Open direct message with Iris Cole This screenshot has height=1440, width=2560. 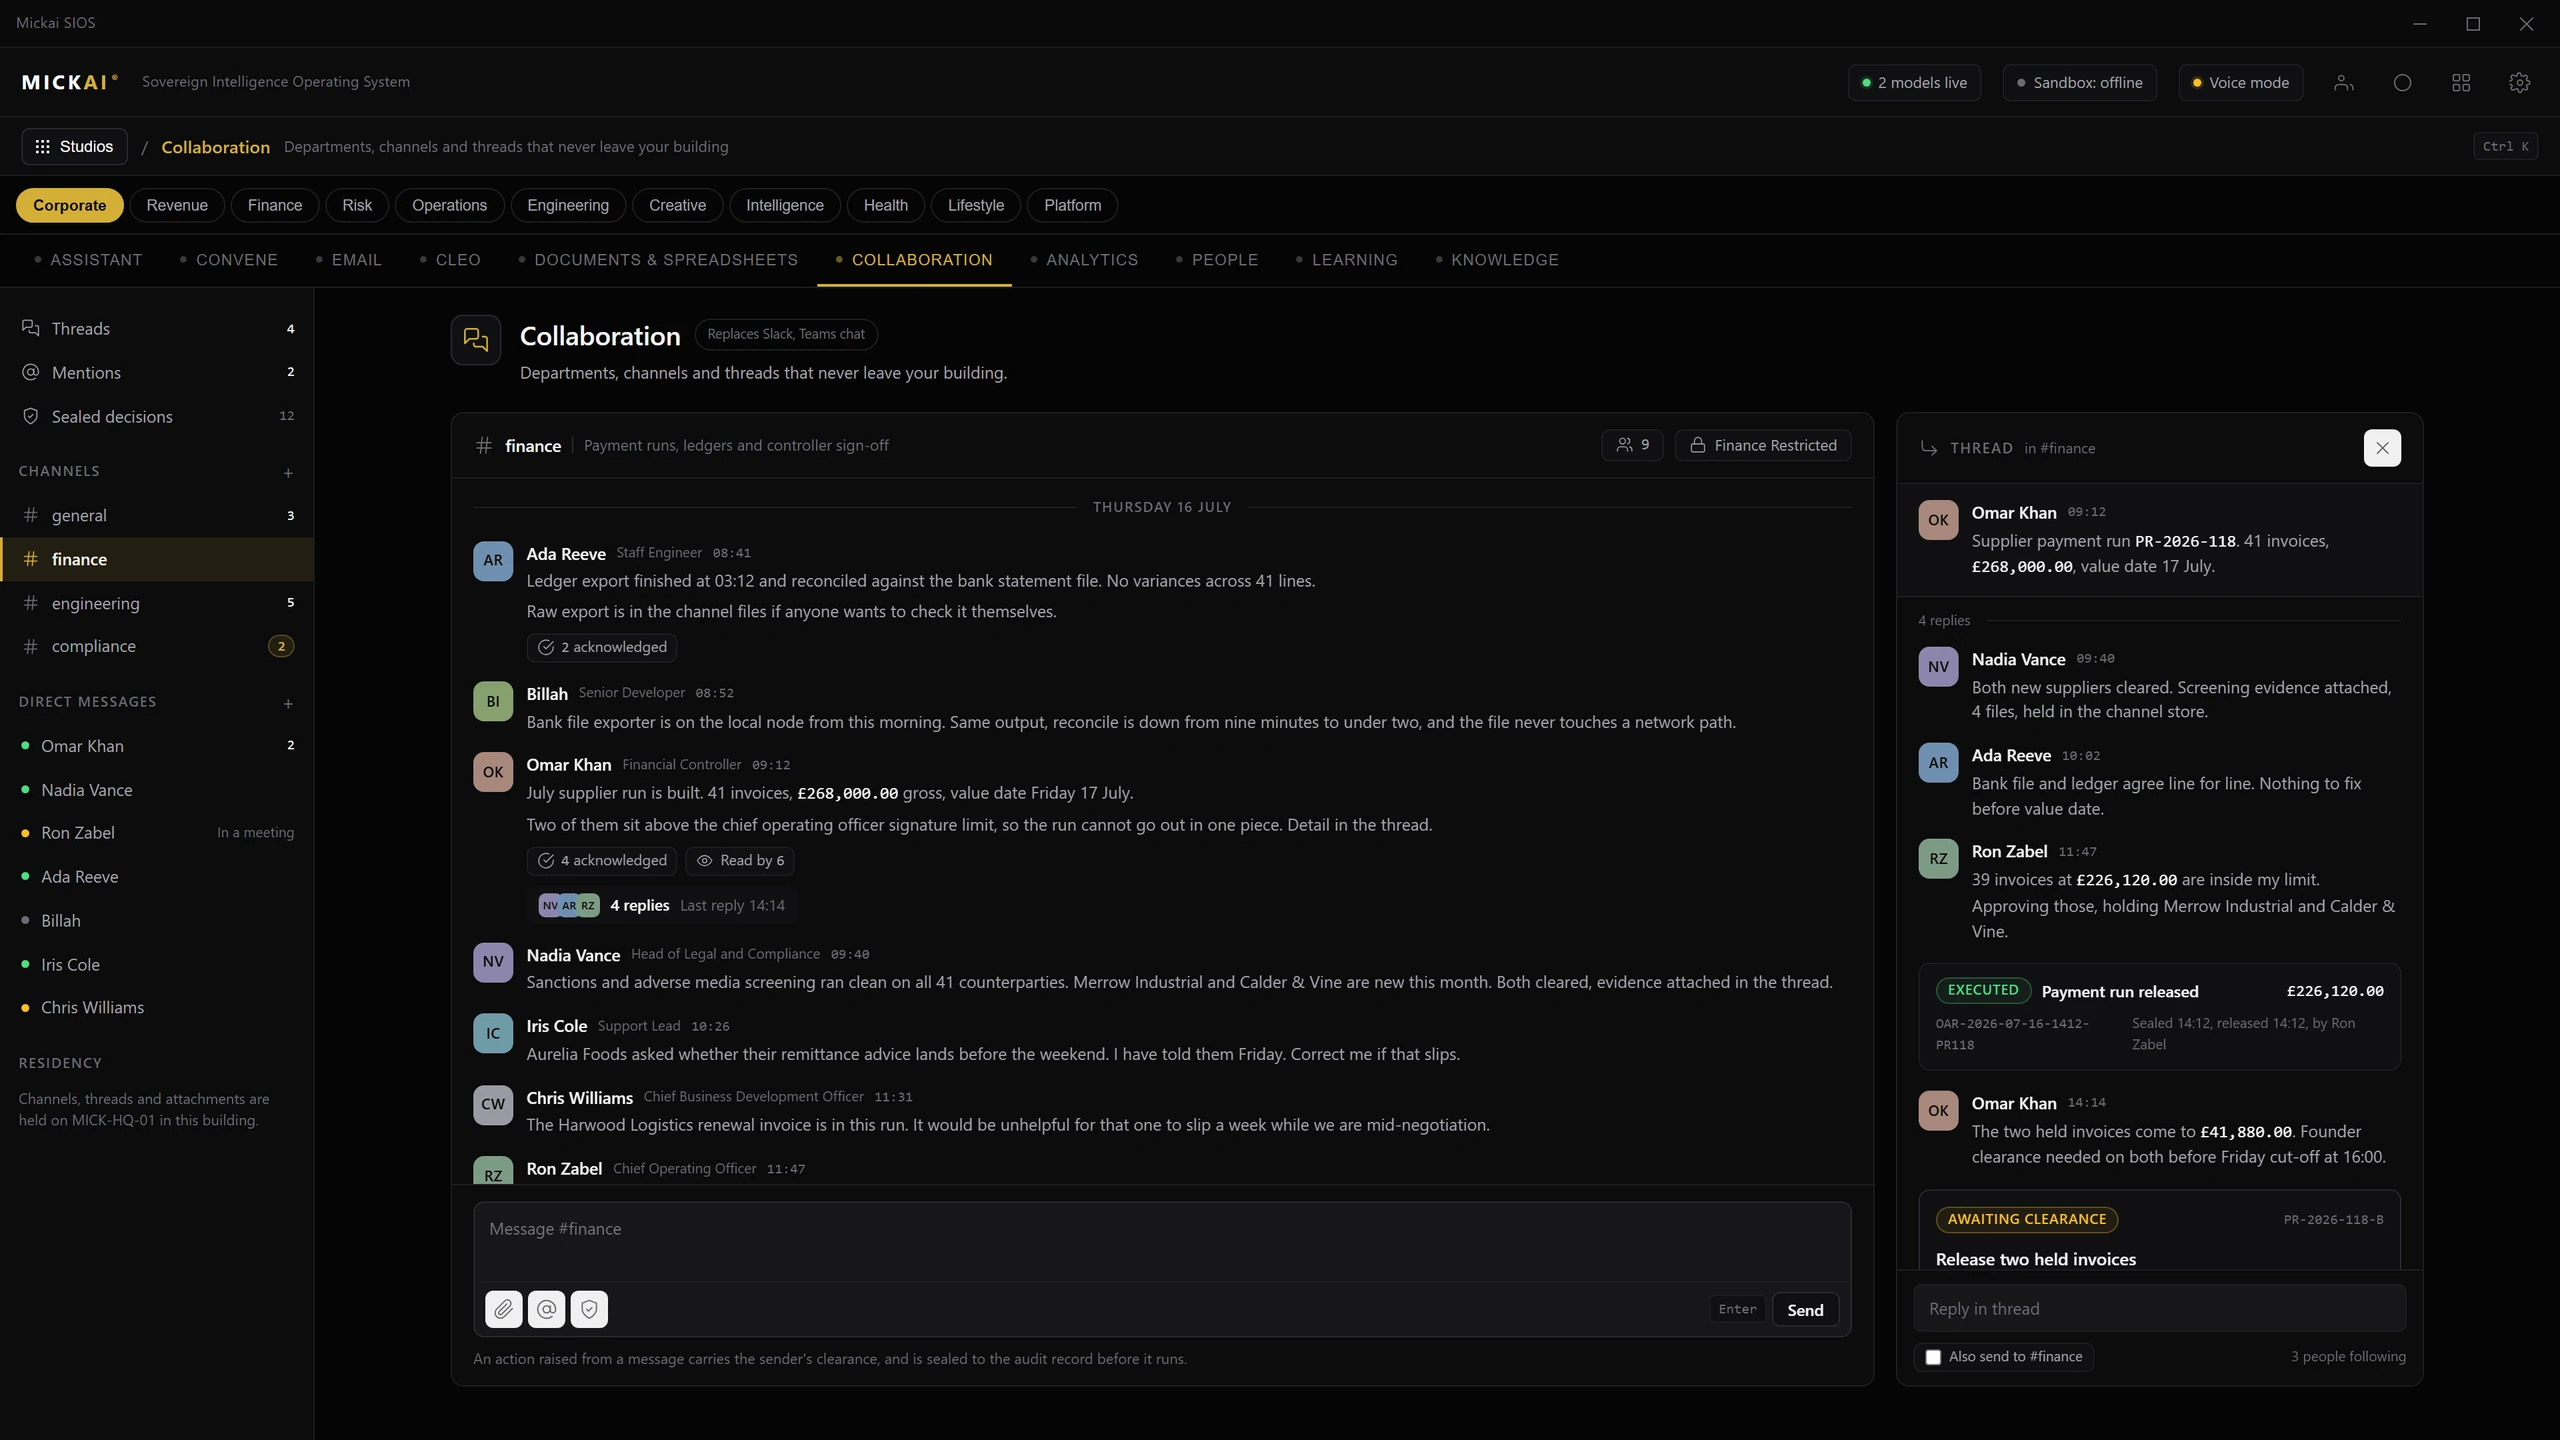pyautogui.click(x=157, y=965)
